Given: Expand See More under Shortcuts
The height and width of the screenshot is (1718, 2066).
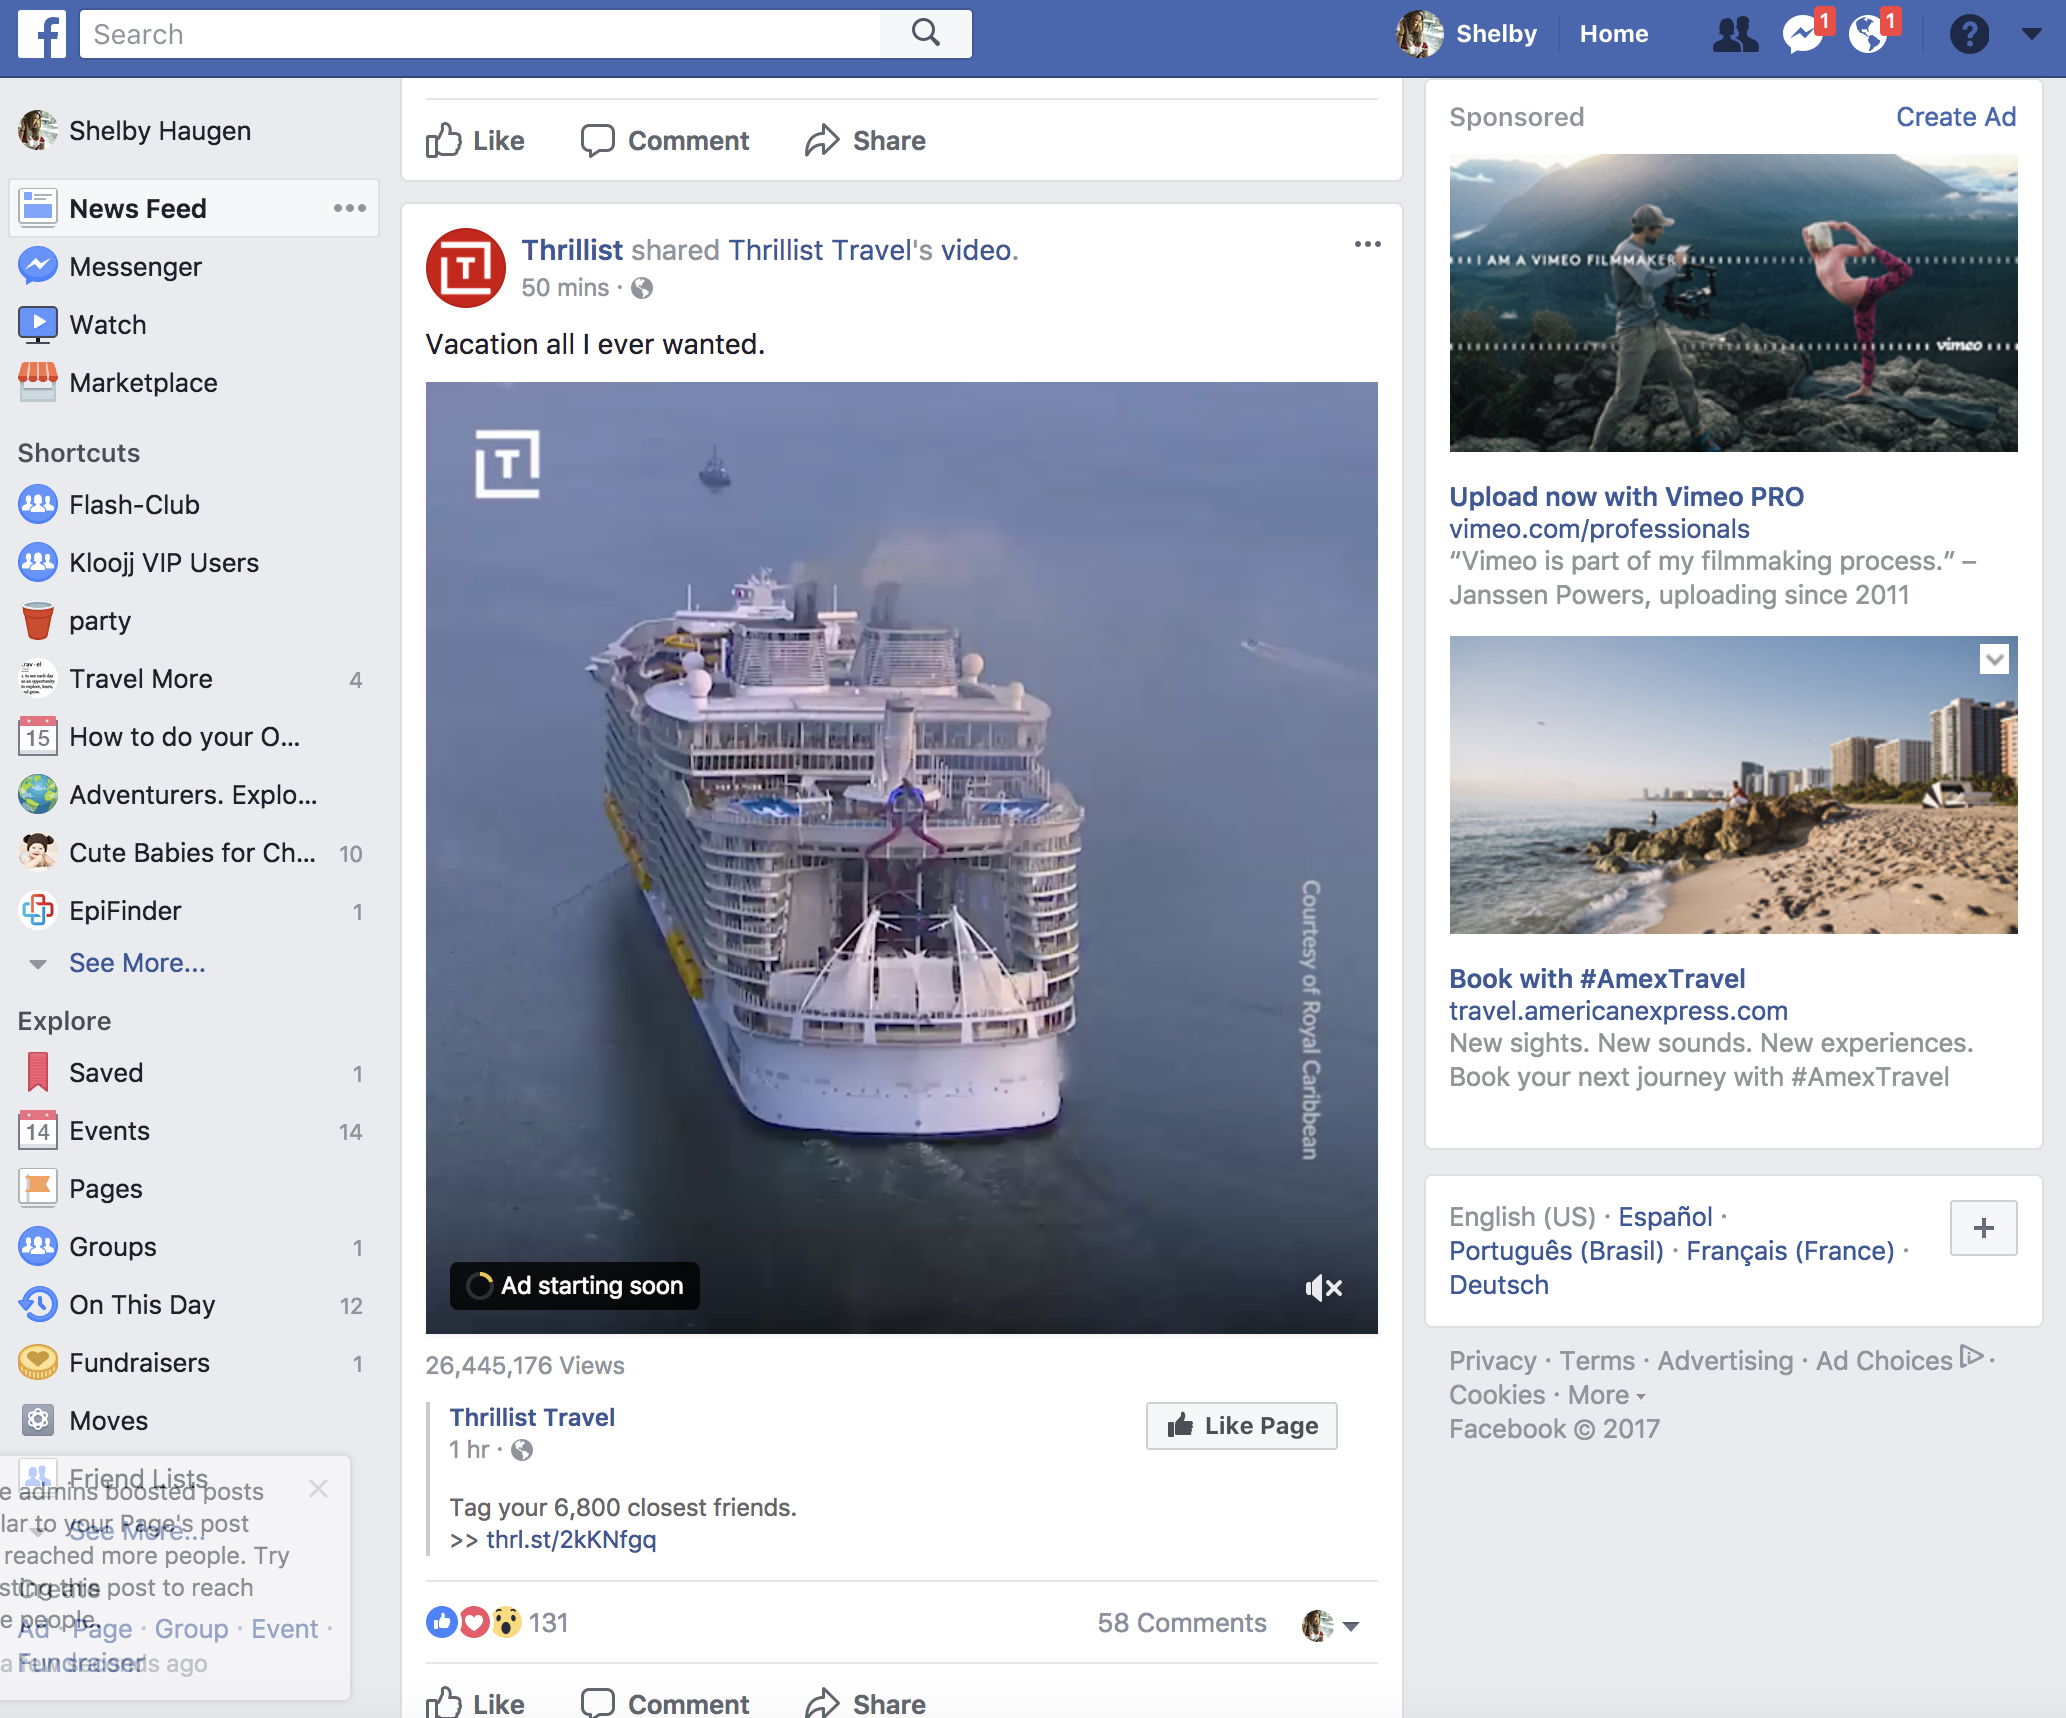Looking at the screenshot, I should [x=137, y=963].
